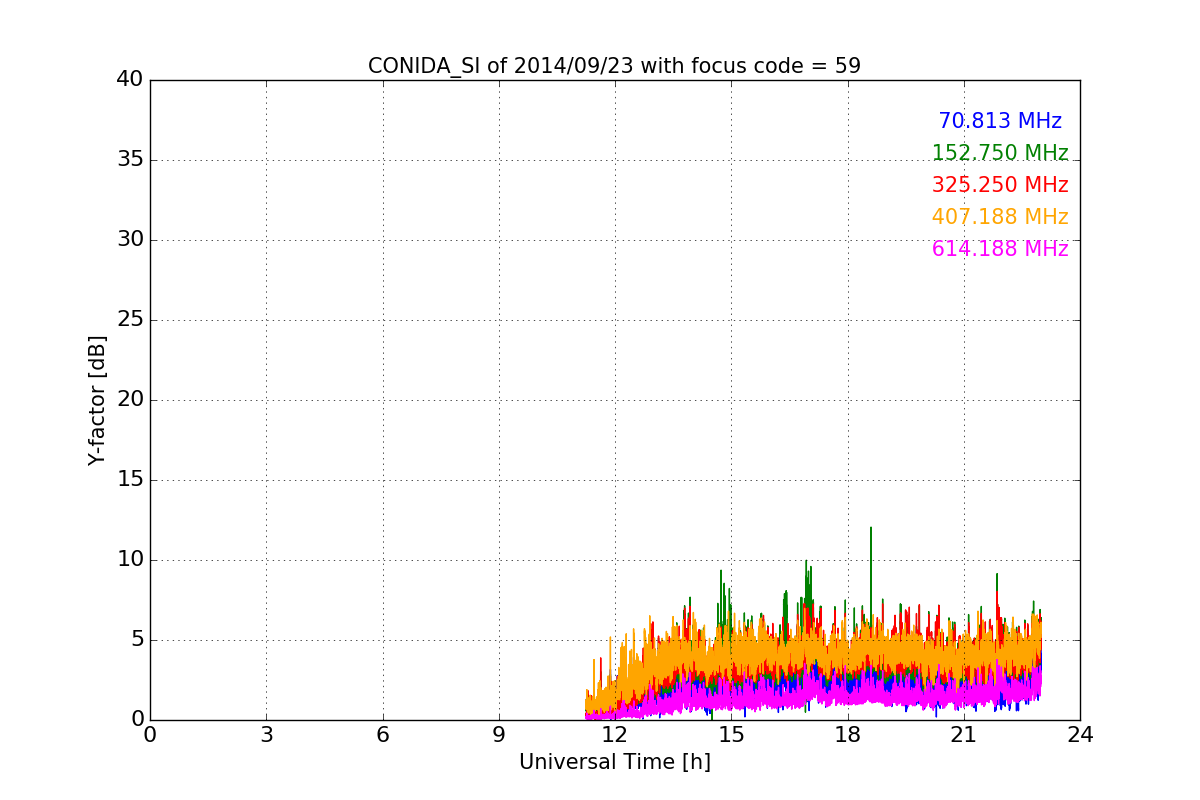Click the y-axis tick value 20
This screenshot has height=800, width=1200.
(130, 400)
